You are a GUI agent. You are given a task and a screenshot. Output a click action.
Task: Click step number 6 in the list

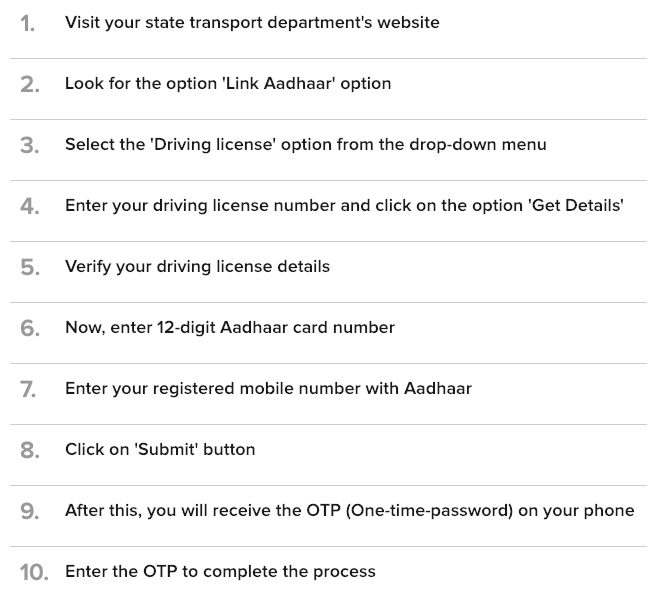tap(30, 328)
